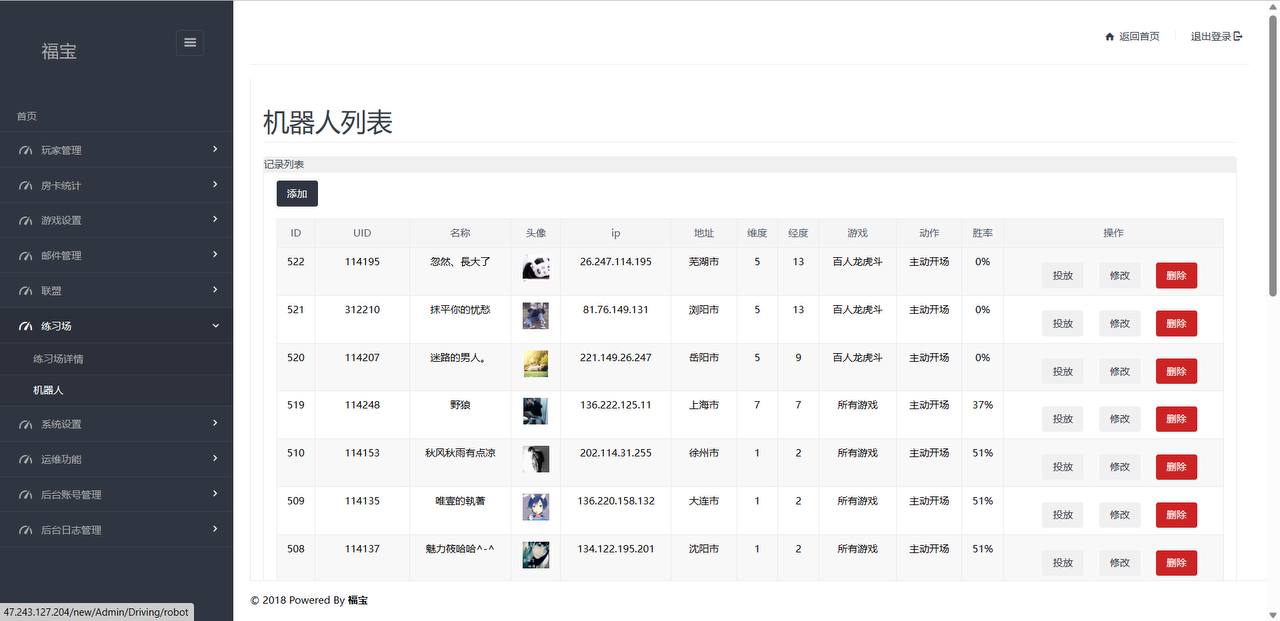
Task: Click the home icon beside 返回首页
Action: click(1109, 37)
